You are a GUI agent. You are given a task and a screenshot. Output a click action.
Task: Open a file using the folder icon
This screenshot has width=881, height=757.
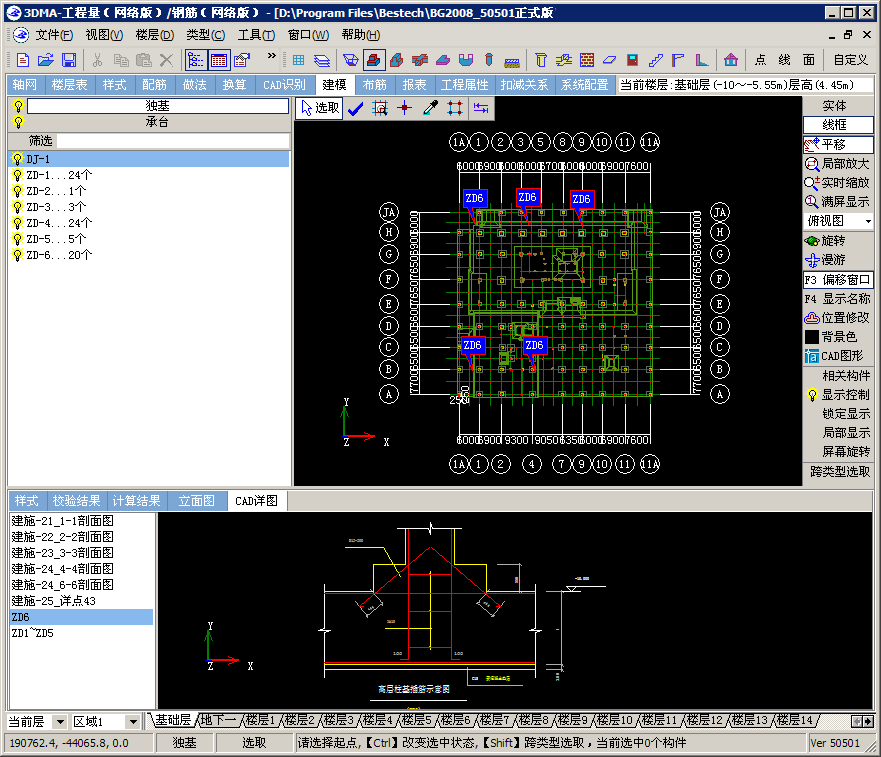46,60
